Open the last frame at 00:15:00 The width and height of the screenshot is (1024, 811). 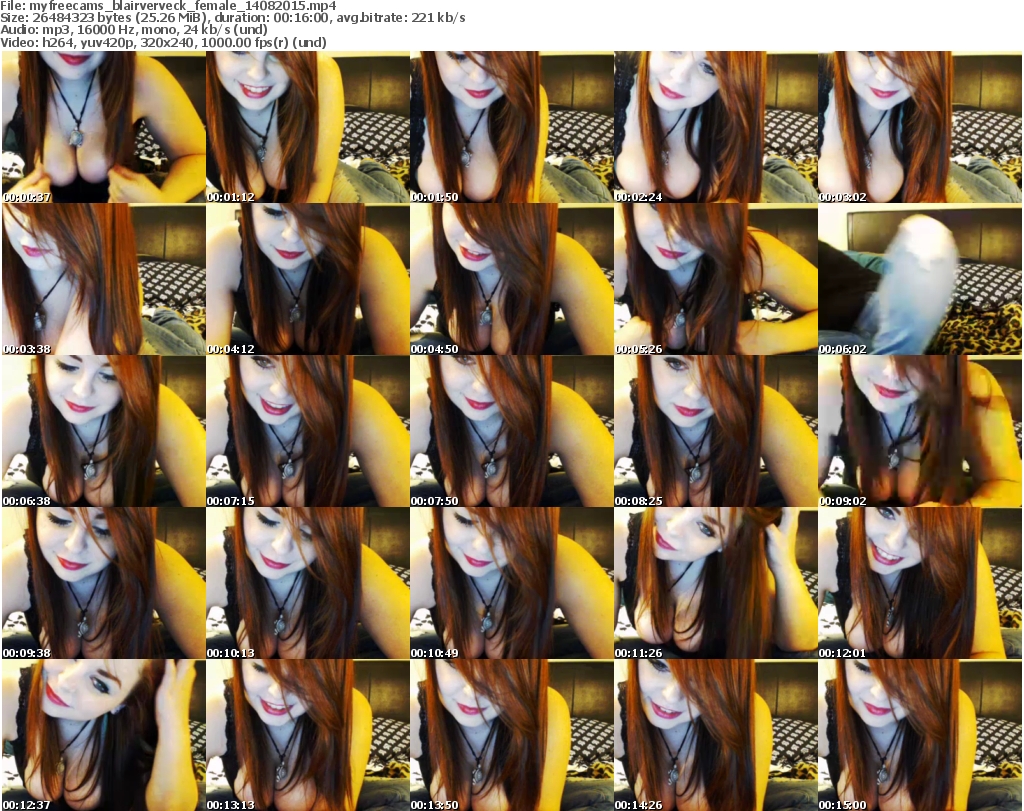point(920,735)
